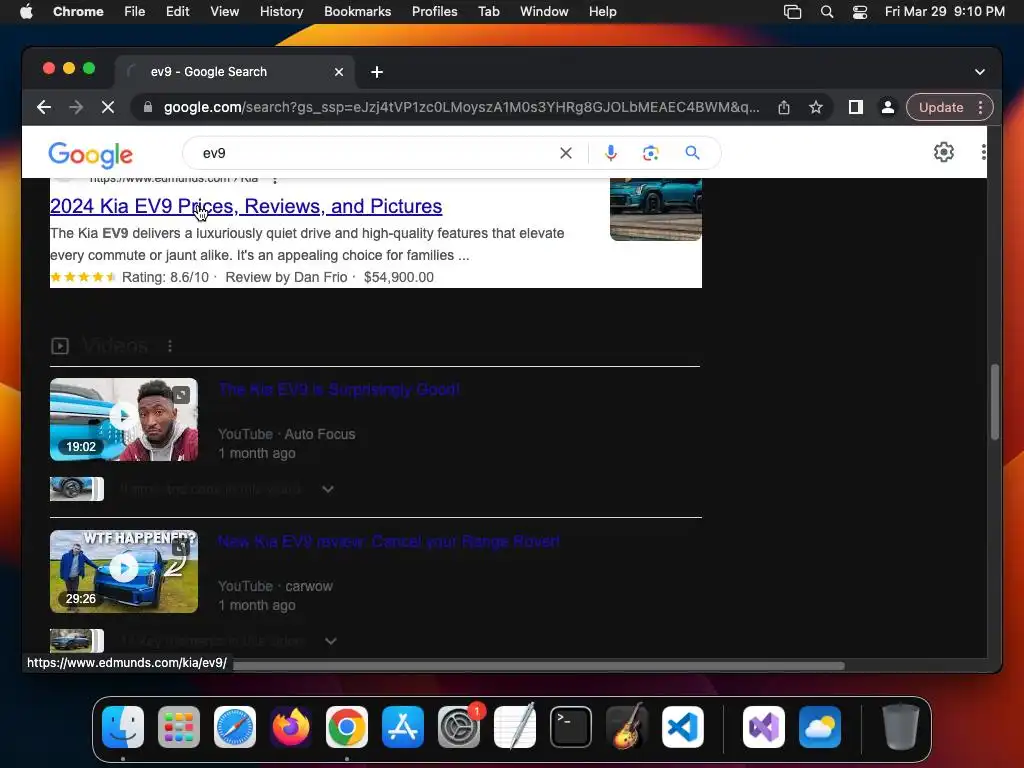Open the Chrome menu in menu bar
The width and height of the screenshot is (1024, 768).
pos(78,12)
